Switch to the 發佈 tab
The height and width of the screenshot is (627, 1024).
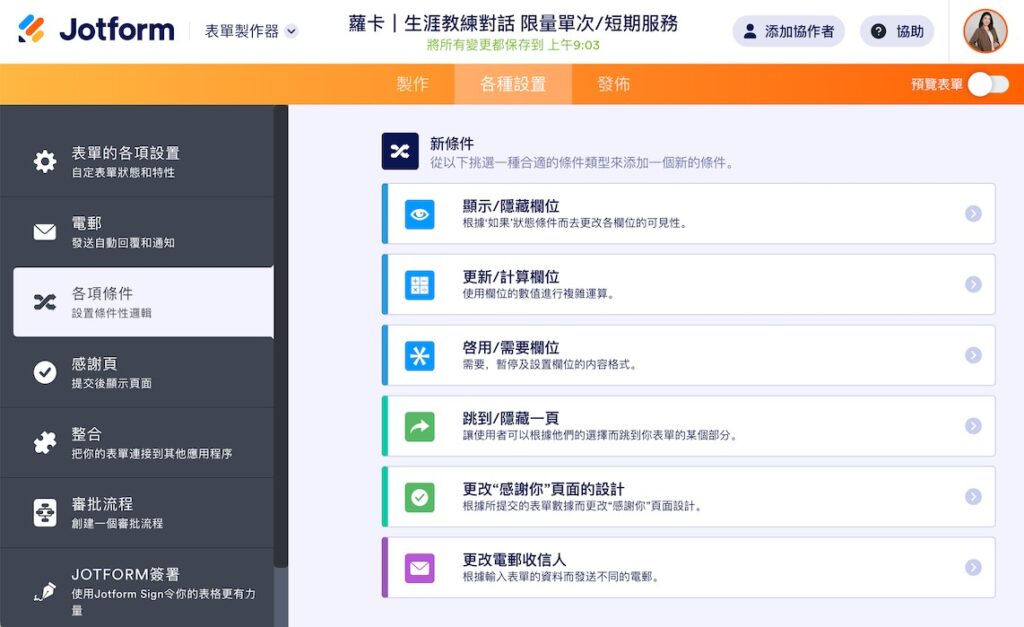point(614,84)
